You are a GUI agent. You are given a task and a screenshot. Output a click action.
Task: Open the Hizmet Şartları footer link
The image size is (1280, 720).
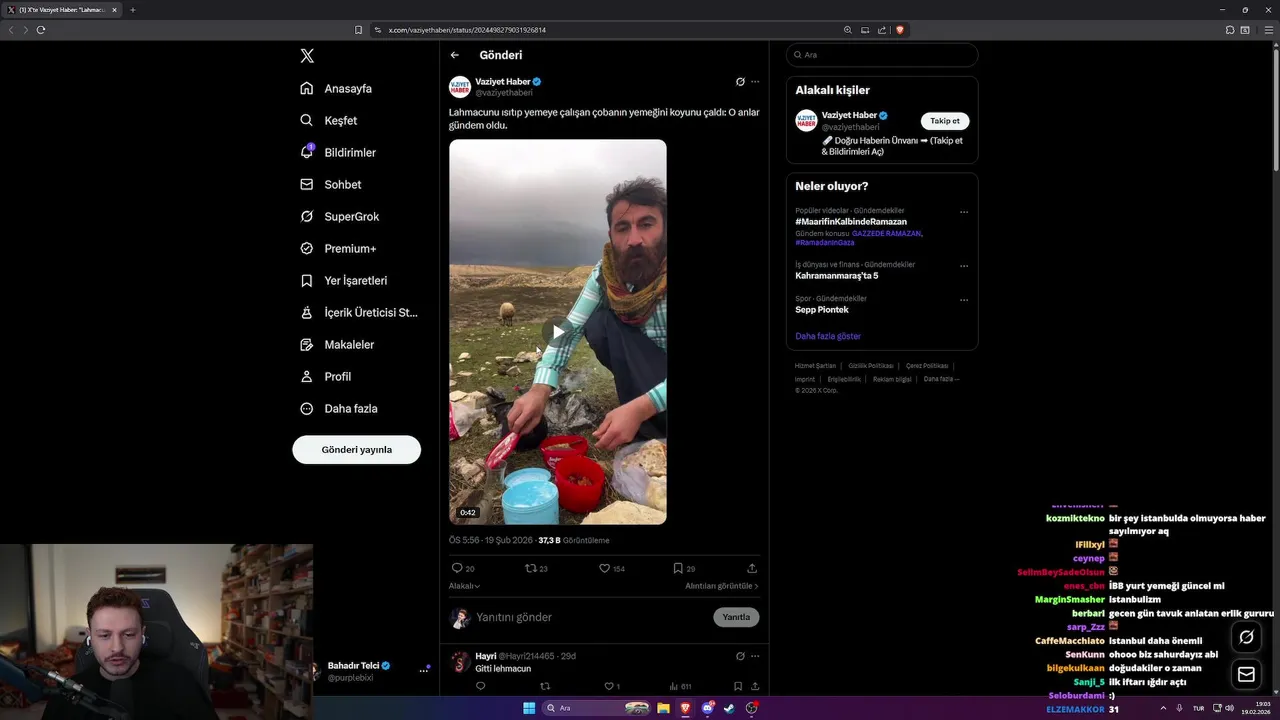pyautogui.click(x=815, y=366)
